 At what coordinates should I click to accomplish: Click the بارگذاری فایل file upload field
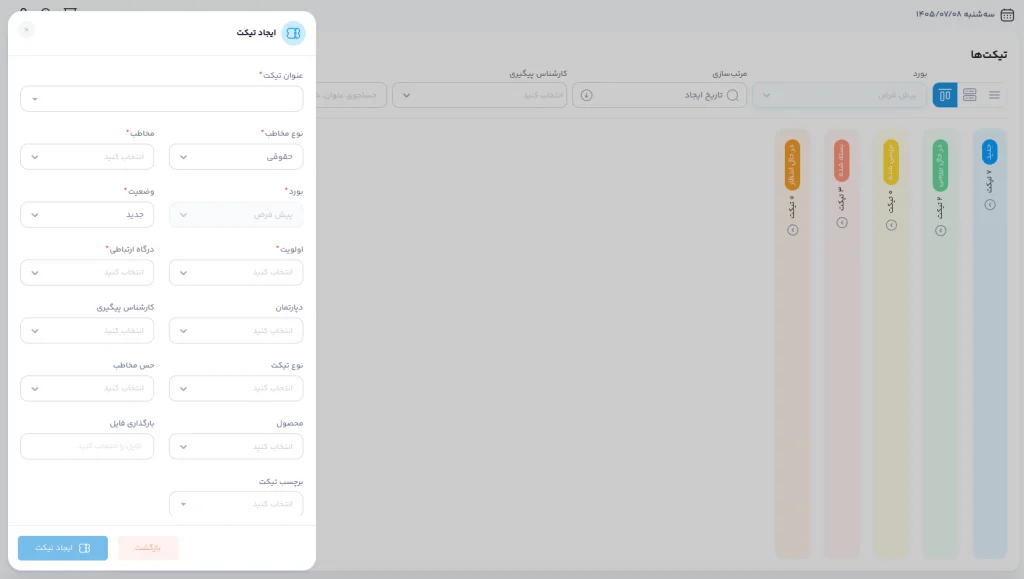point(87,446)
